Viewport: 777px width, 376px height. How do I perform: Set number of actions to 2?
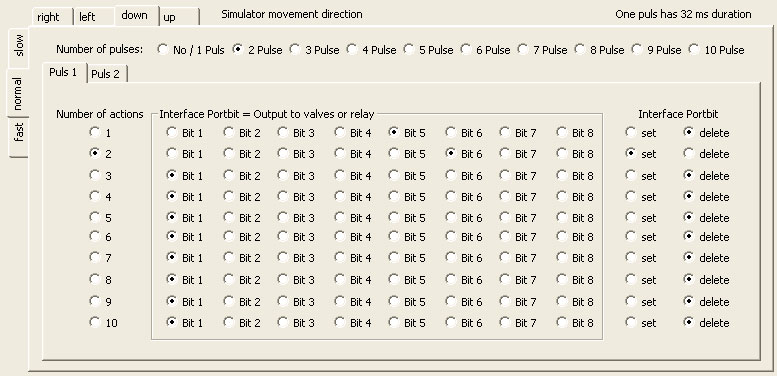[x=94, y=154]
